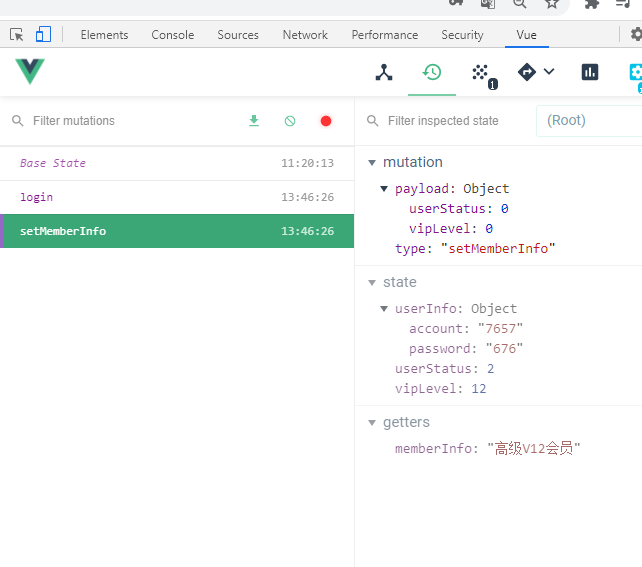
Task: Click the search icon beside Filter mutations
Action: [x=18, y=121]
